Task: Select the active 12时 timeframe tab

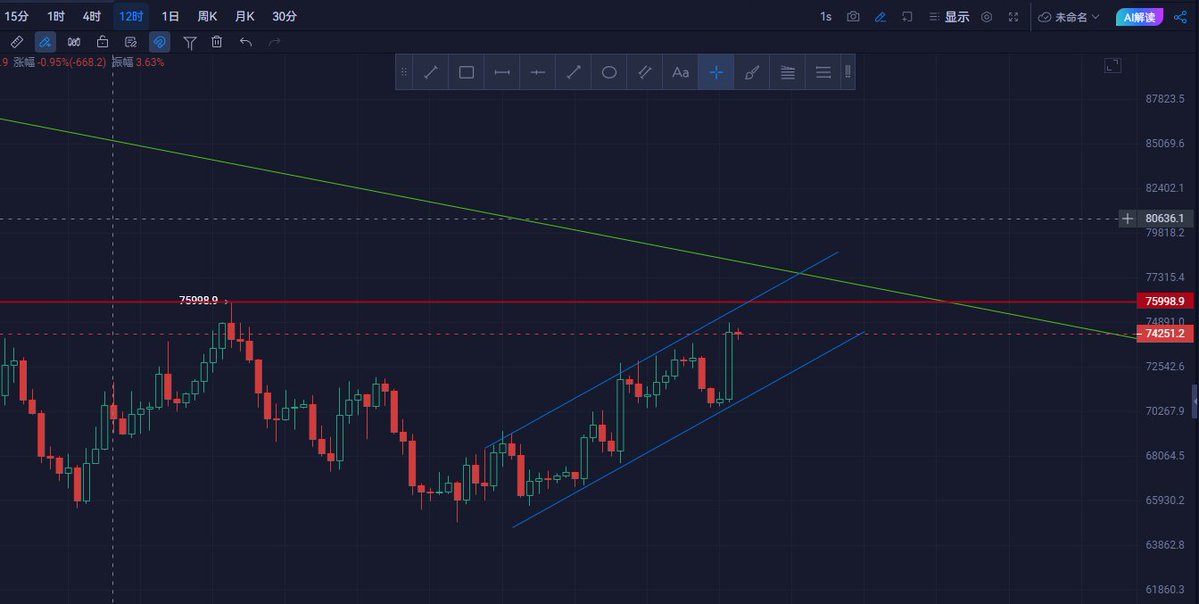Action: [131, 16]
